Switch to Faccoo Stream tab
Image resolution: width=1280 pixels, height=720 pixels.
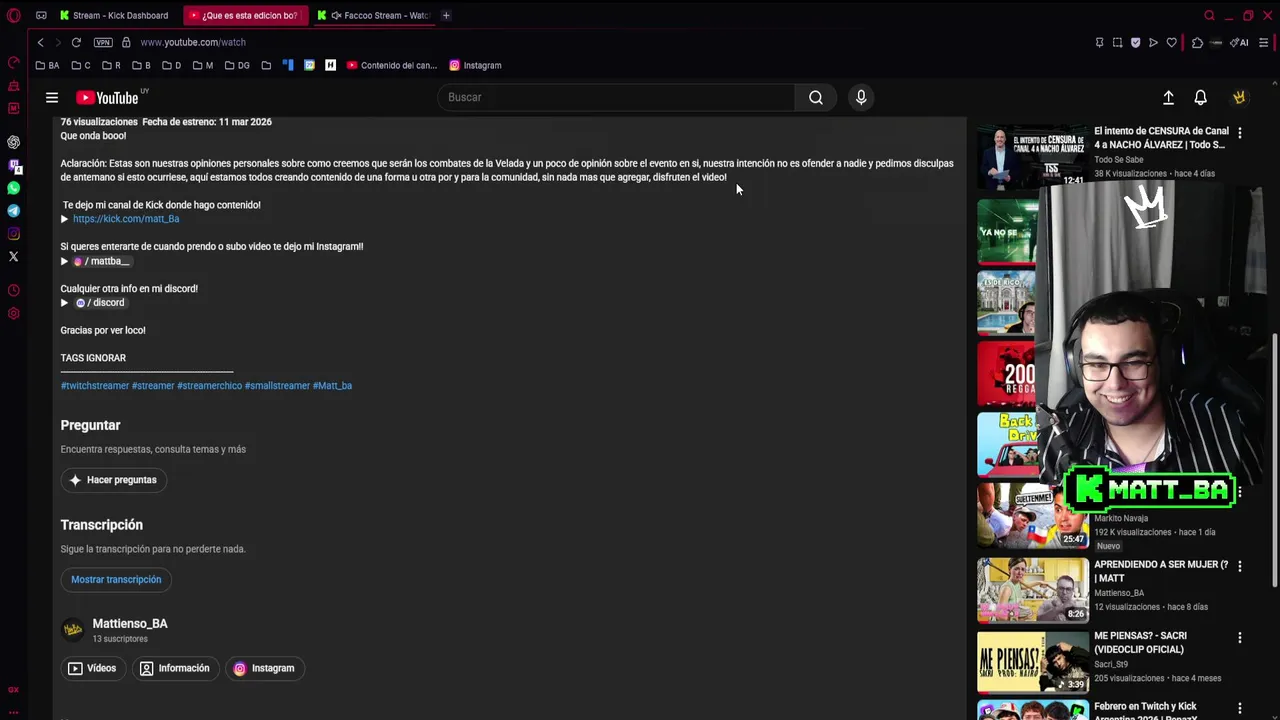[x=375, y=15]
